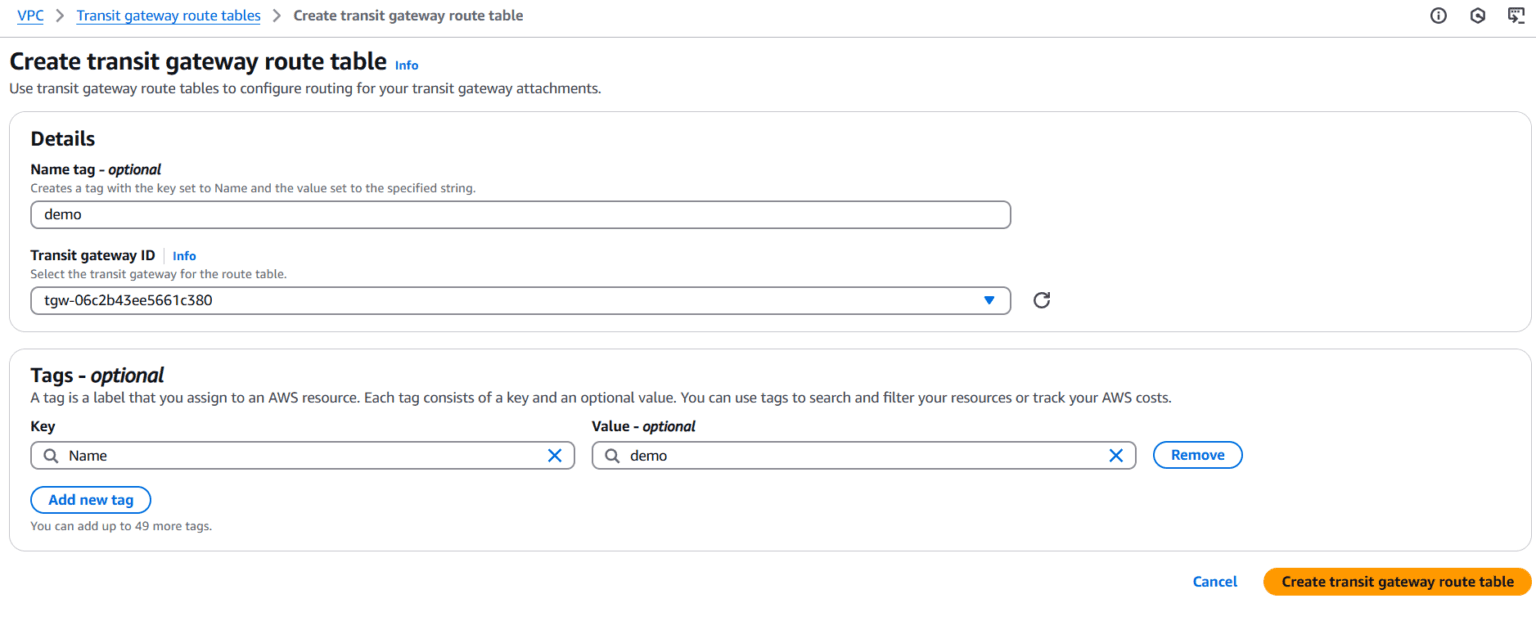Open the Amazon Q assistant hexagon icon
Viewport: 1536px width, 621px height.
pyautogui.click(x=1477, y=15)
